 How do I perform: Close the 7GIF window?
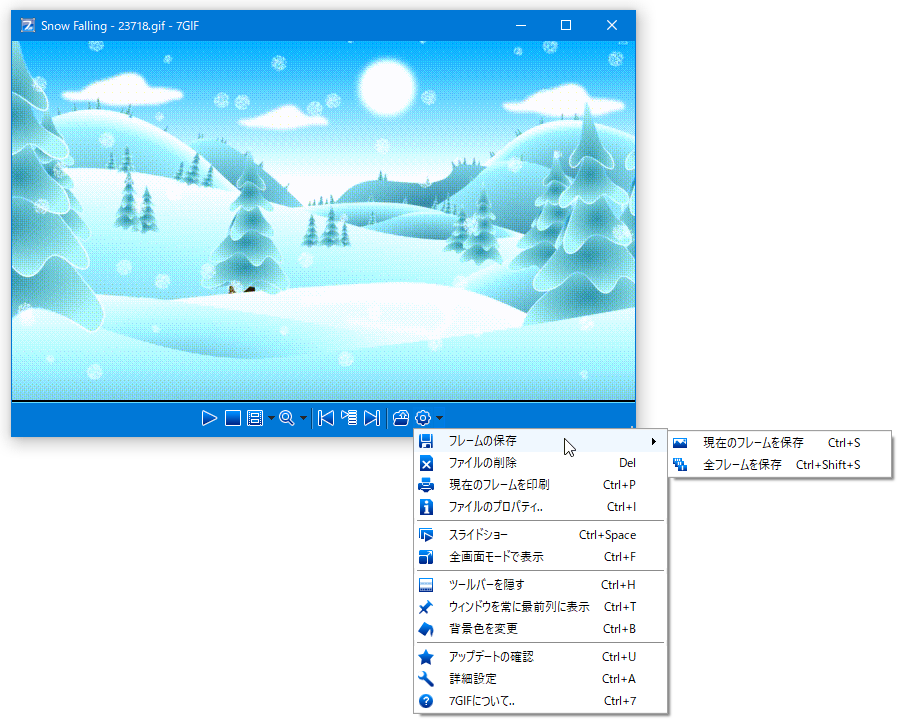(612, 25)
